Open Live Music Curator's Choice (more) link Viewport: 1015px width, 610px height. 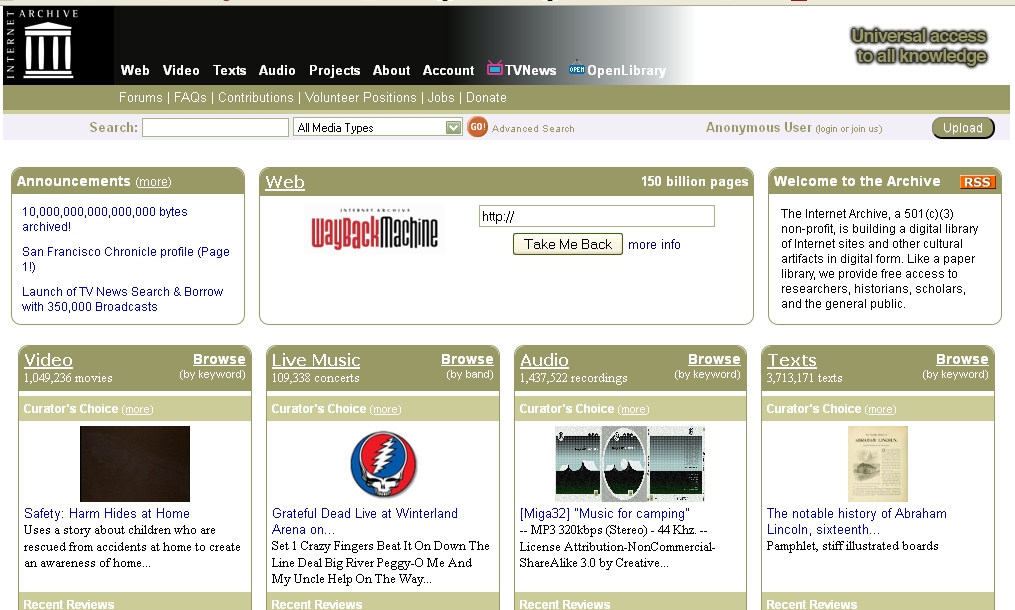[x=385, y=409]
